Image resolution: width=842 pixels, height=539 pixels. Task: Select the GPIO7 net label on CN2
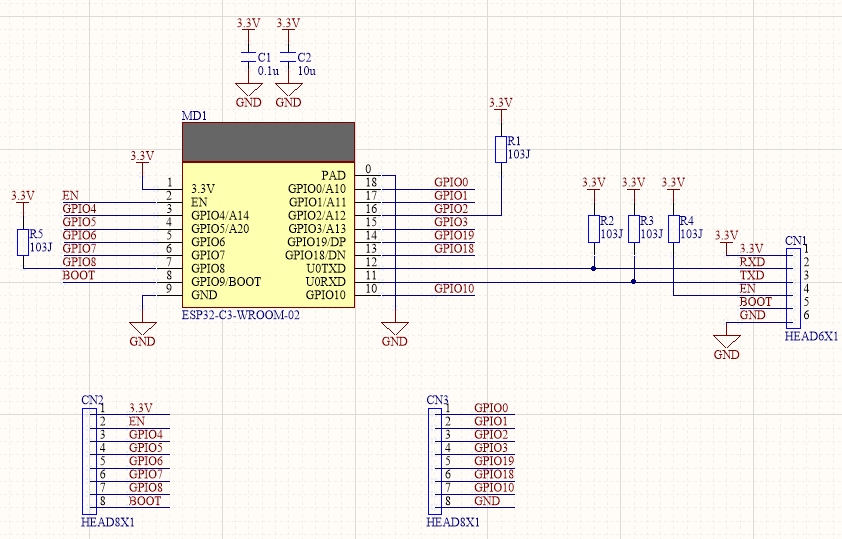[x=146, y=475]
